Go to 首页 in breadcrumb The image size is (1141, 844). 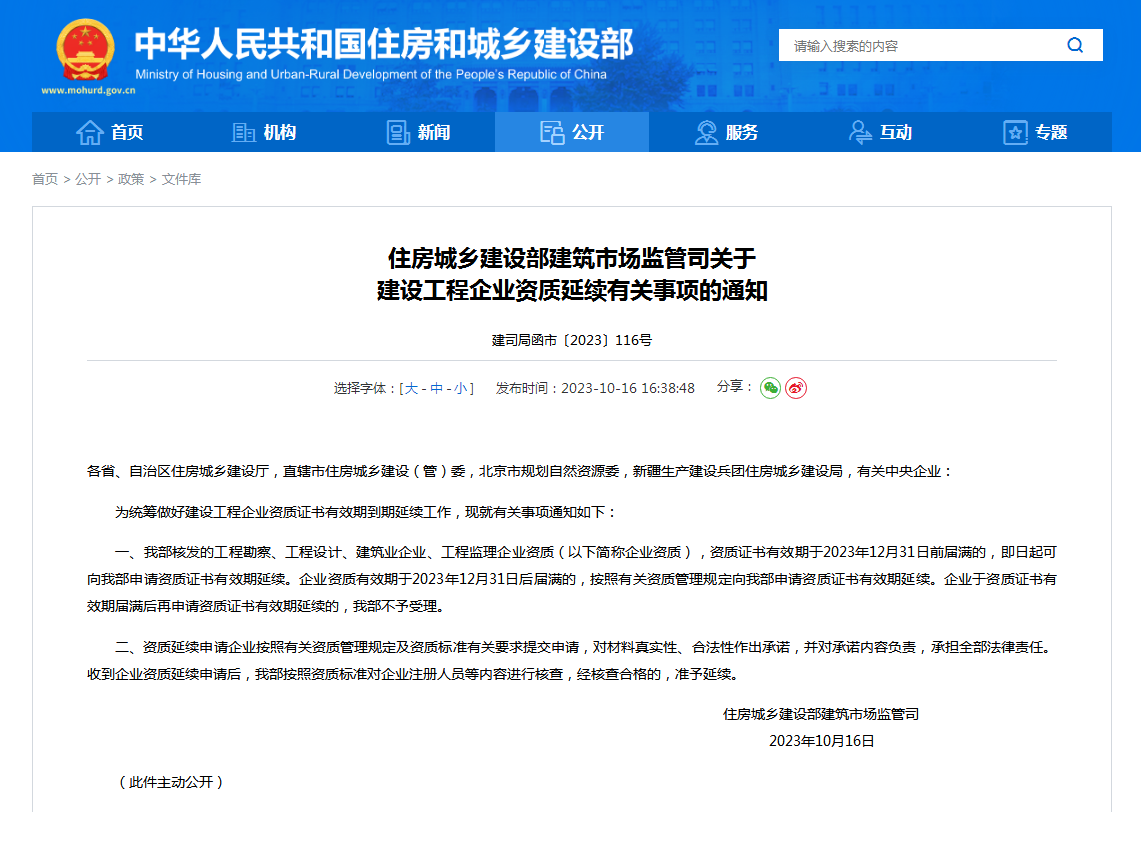[45, 179]
